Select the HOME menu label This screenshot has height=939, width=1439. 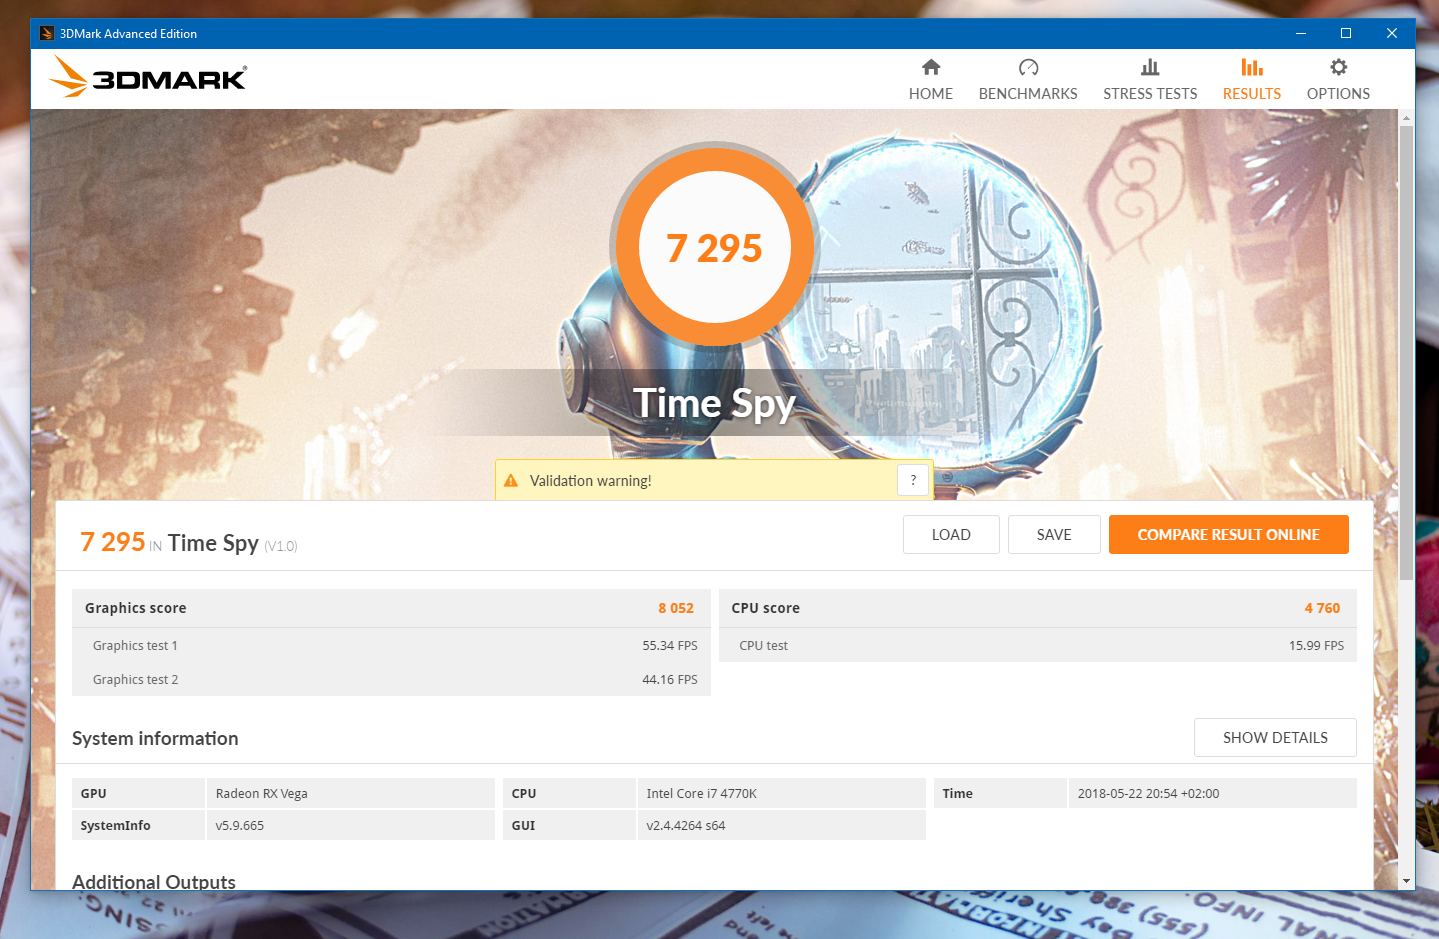click(931, 94)
